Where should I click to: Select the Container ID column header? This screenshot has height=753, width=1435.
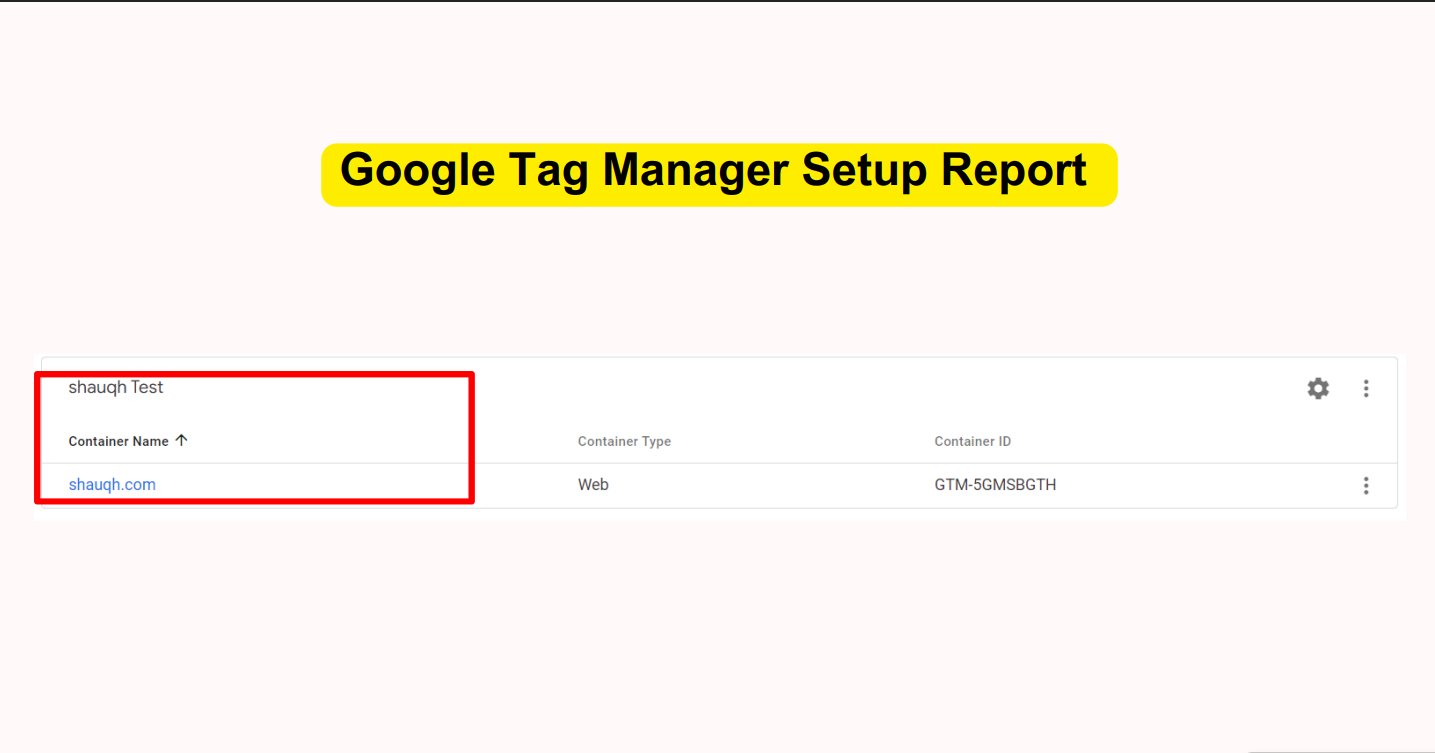973,441
